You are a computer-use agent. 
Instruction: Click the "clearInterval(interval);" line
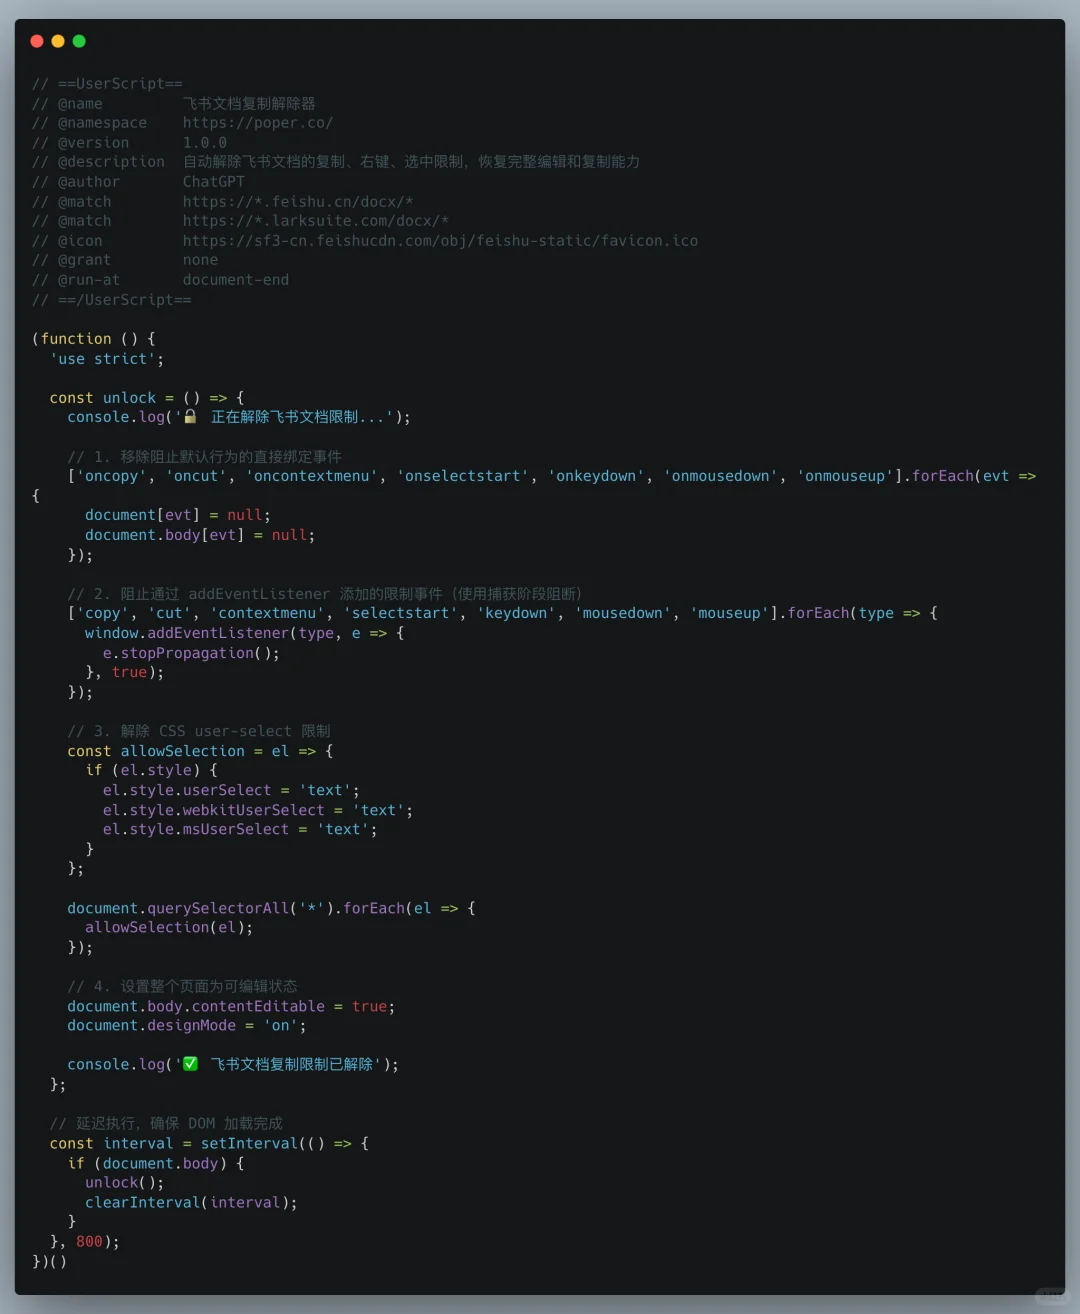[x=191, y=1202]
